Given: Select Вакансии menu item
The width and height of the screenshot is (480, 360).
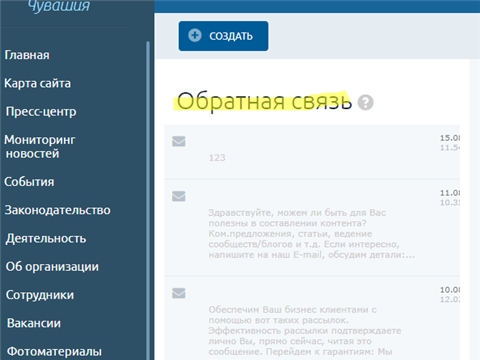Looking at the screenshot, I should tap(34, 323).
